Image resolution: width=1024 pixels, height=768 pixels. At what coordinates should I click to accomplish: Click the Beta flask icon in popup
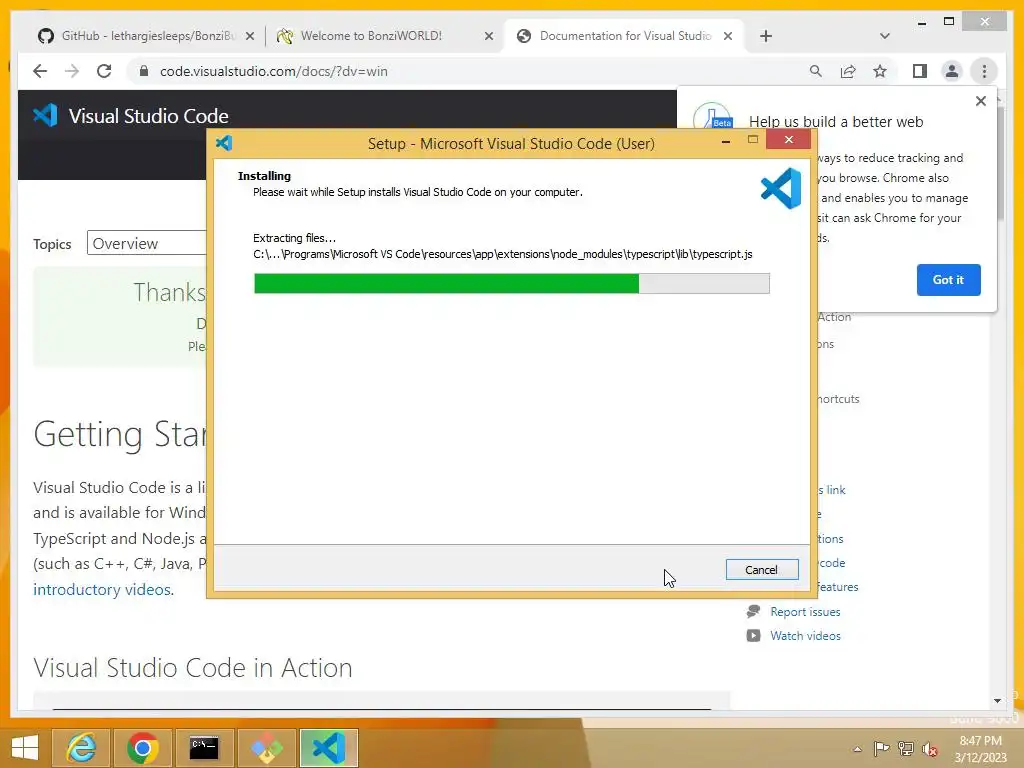pyautogui.click(x=712, y=116)
